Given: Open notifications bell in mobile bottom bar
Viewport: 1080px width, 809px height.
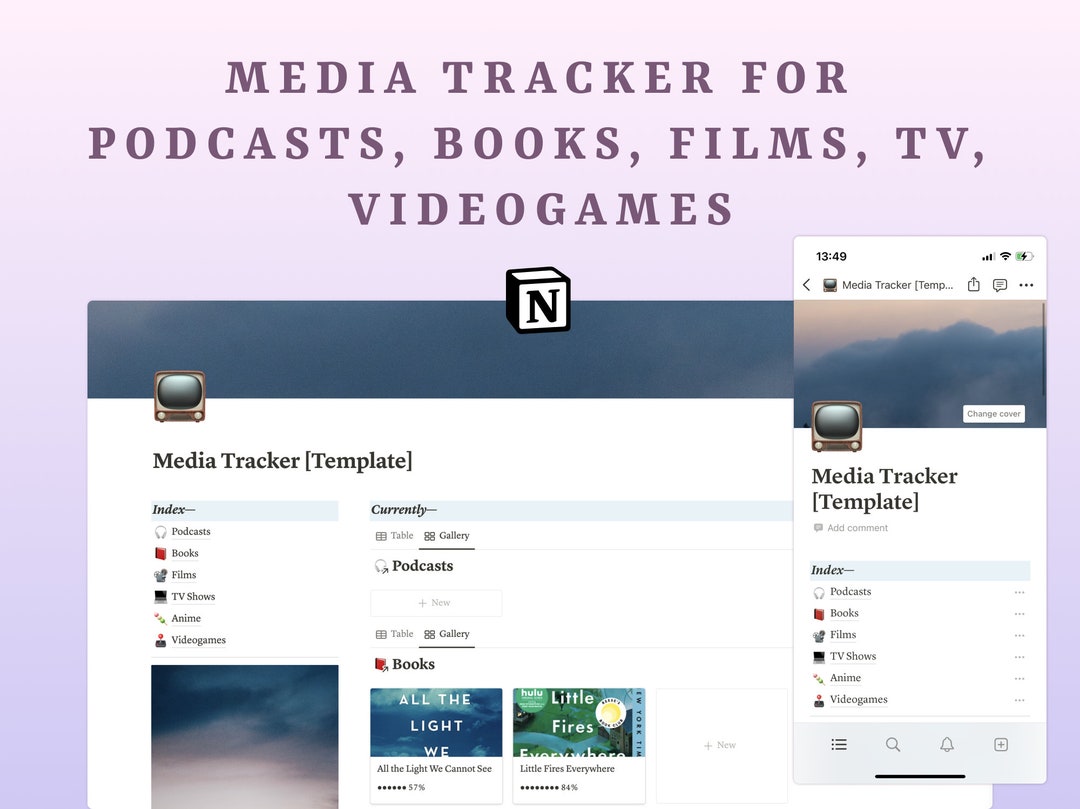Looking at the screenshot, I should 947,744.
